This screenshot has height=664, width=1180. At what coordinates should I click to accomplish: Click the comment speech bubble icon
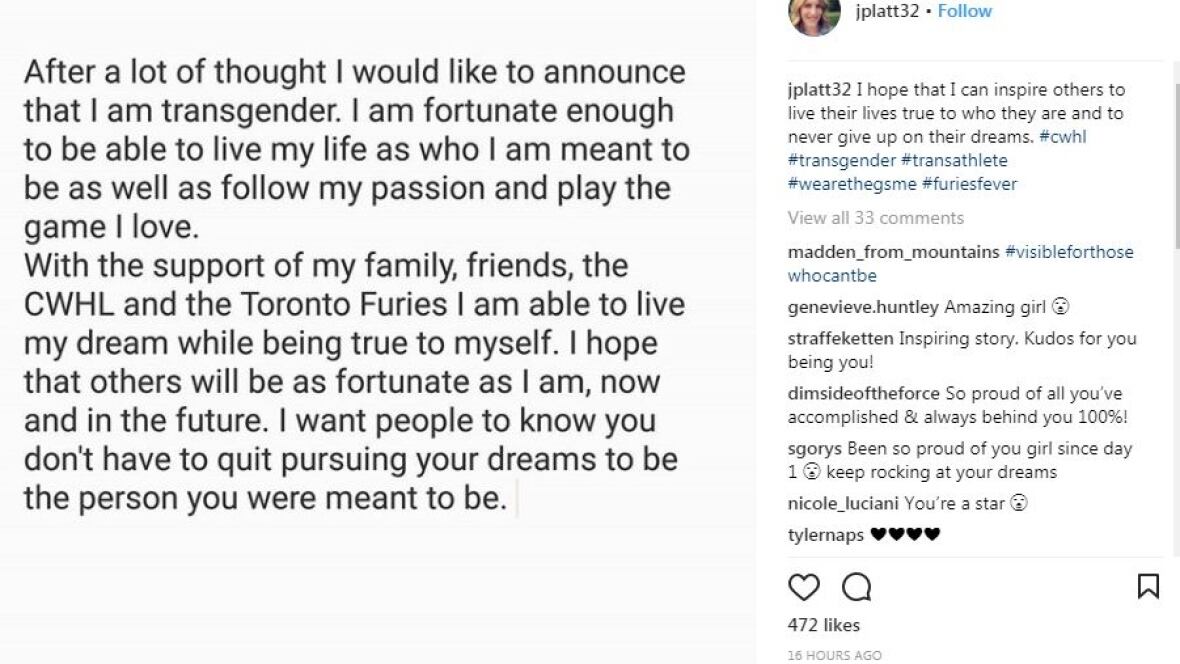coord(857,587)
